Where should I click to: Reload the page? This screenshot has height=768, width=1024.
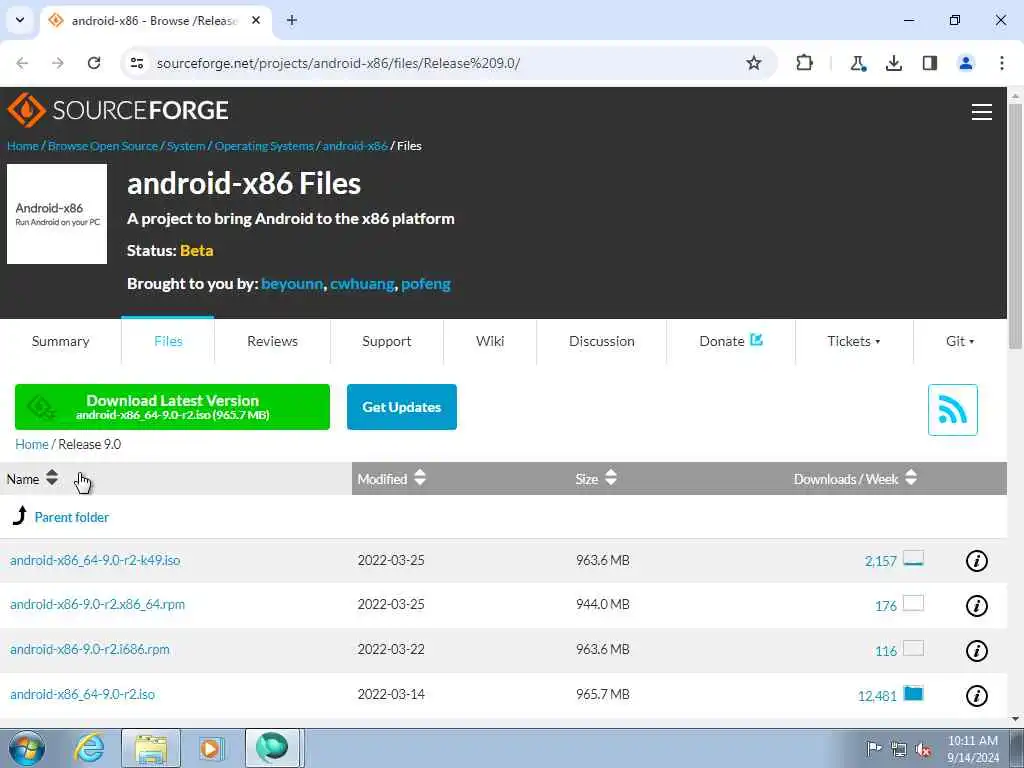point(94,63)
